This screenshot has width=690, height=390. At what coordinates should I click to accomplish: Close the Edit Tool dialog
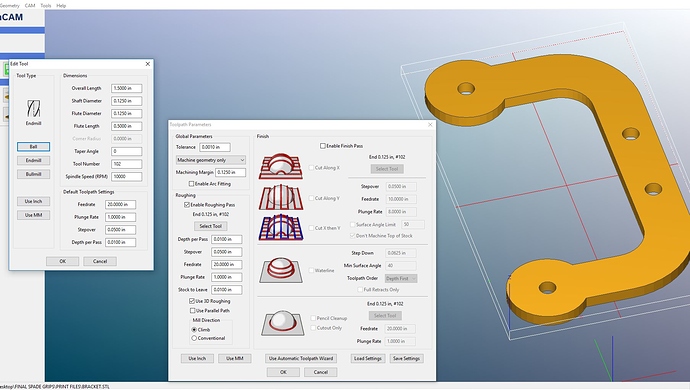(148, 64)
